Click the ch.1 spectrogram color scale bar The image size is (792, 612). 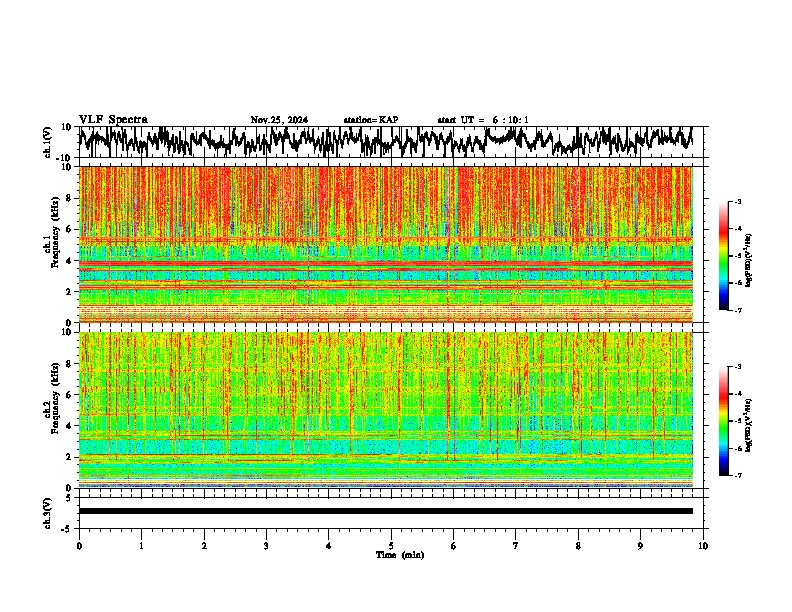[x=723, y=256]
